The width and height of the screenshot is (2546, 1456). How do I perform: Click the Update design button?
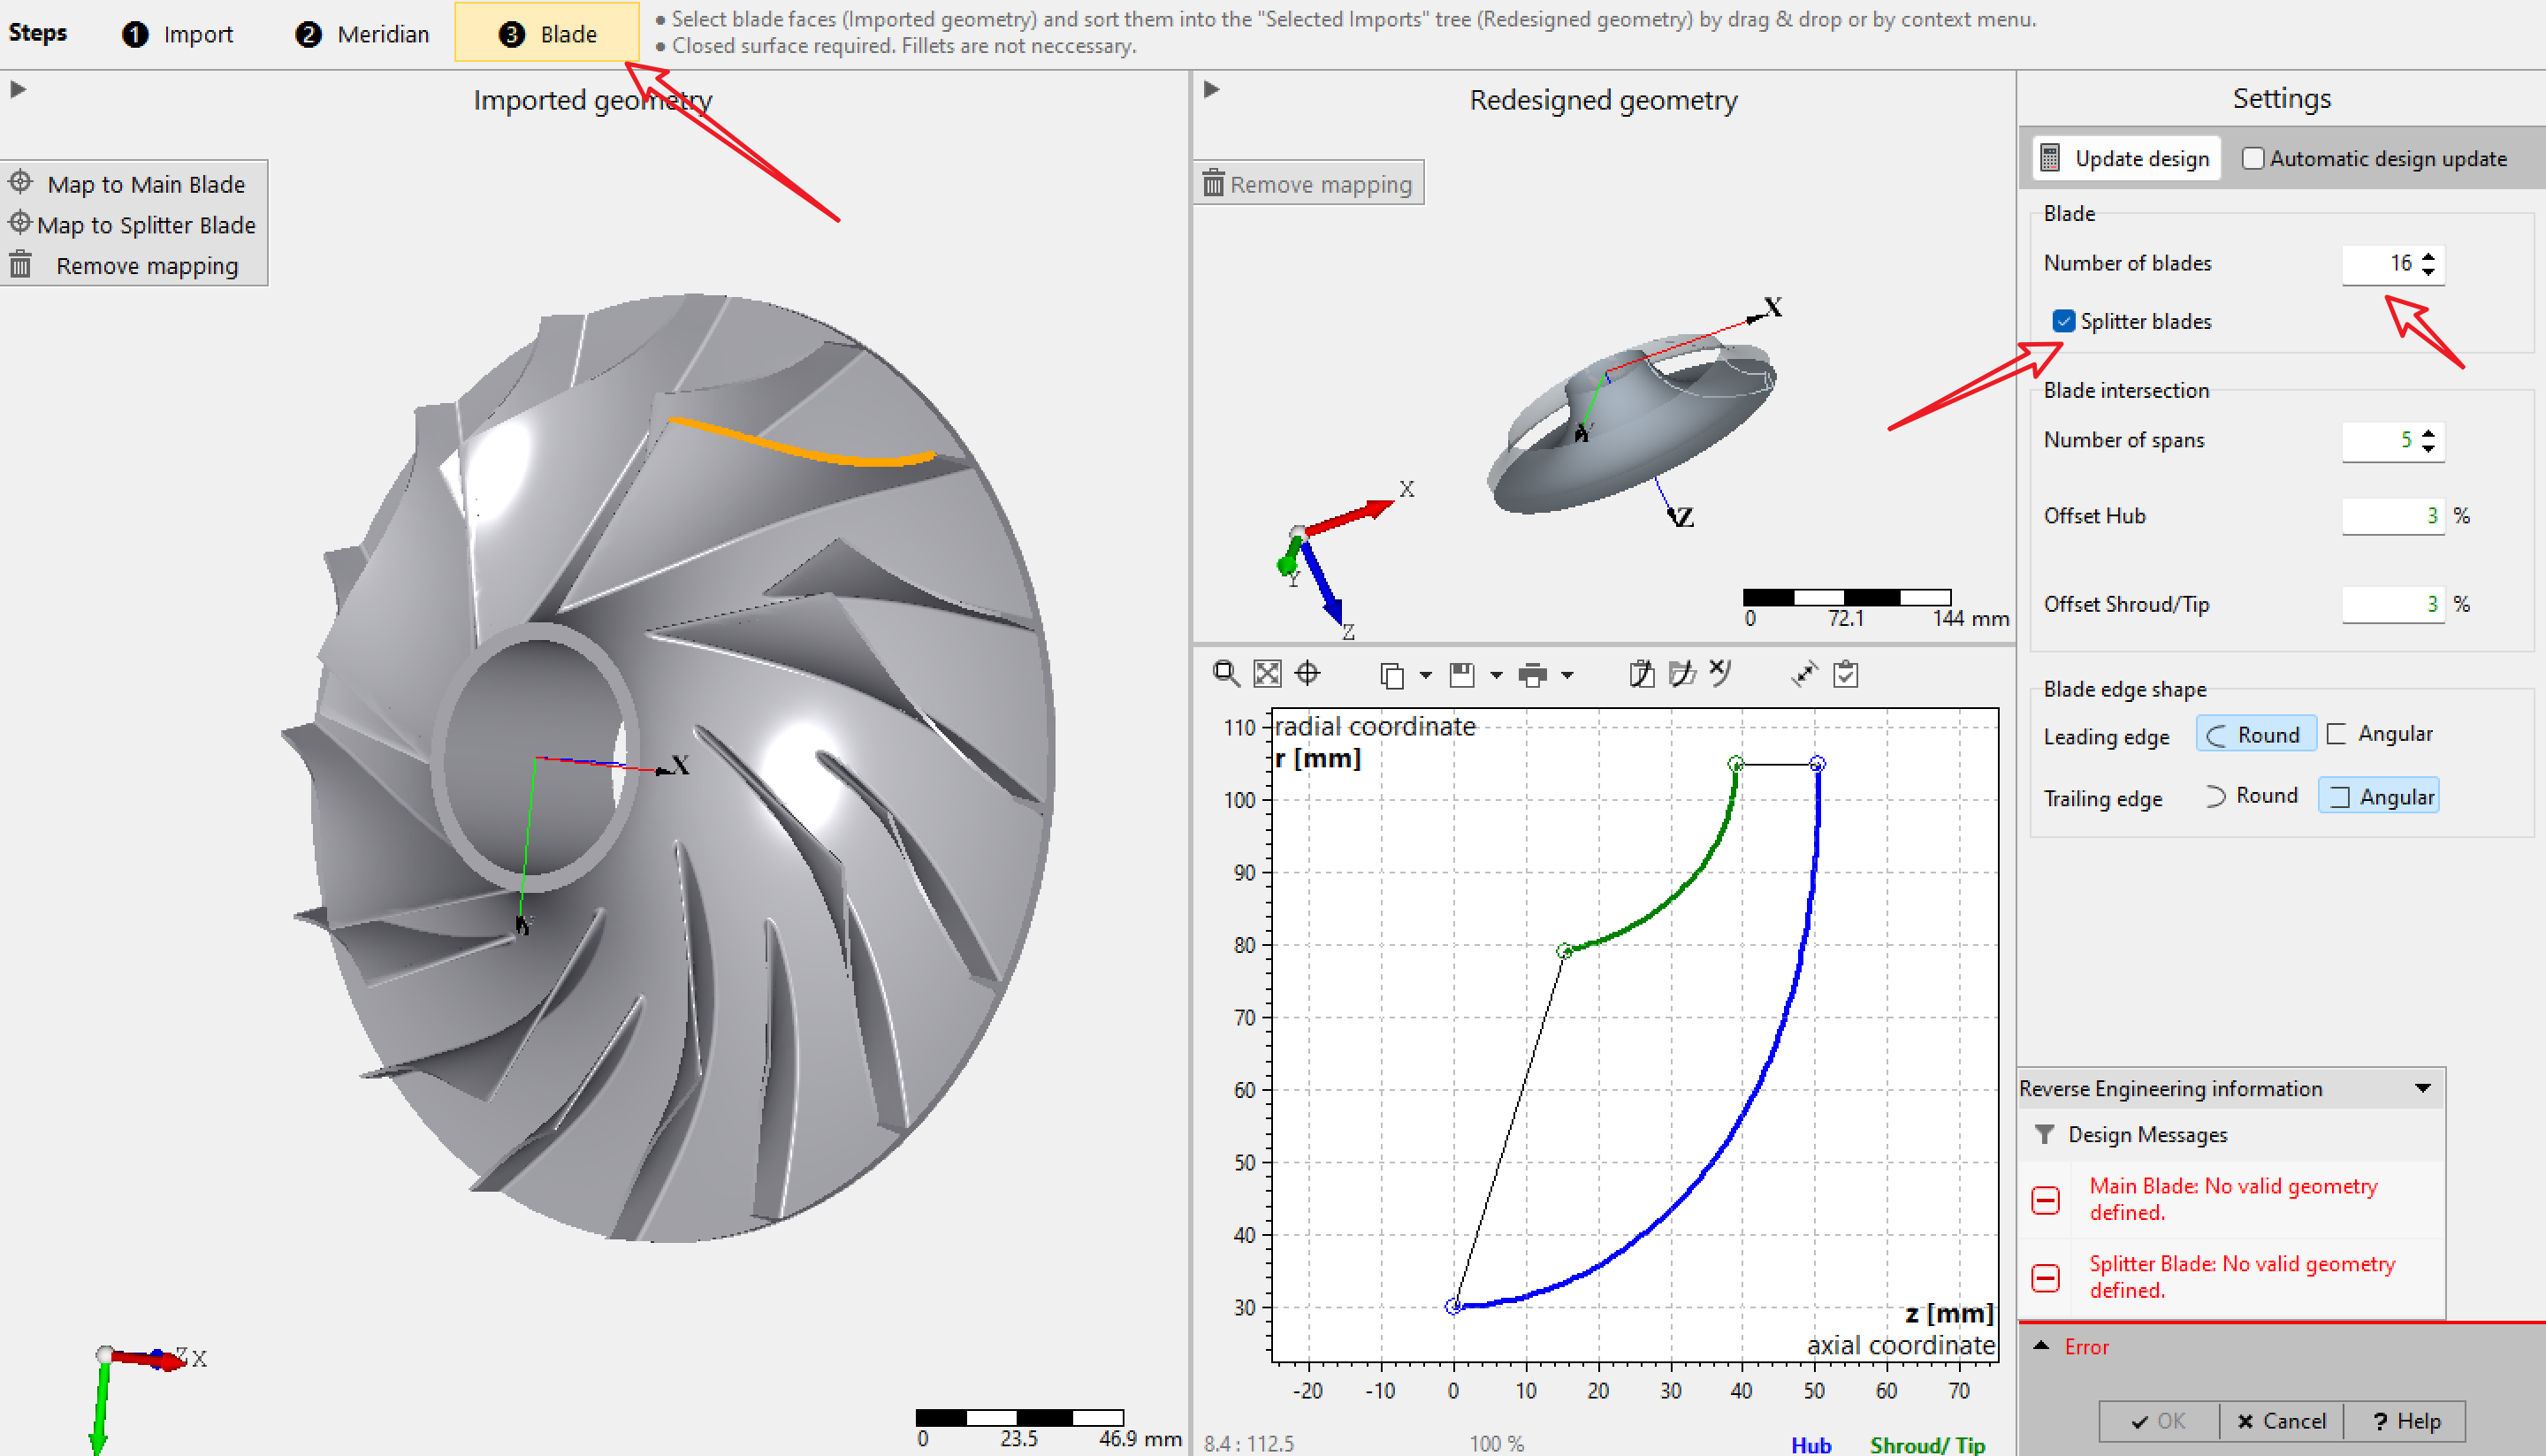(2125, 159)
